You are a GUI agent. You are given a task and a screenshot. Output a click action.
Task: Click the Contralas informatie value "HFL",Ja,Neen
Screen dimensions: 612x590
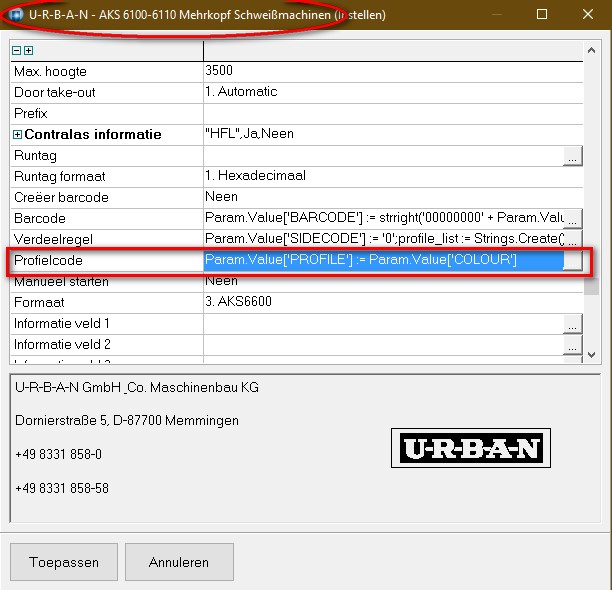(x=249, y=134)
